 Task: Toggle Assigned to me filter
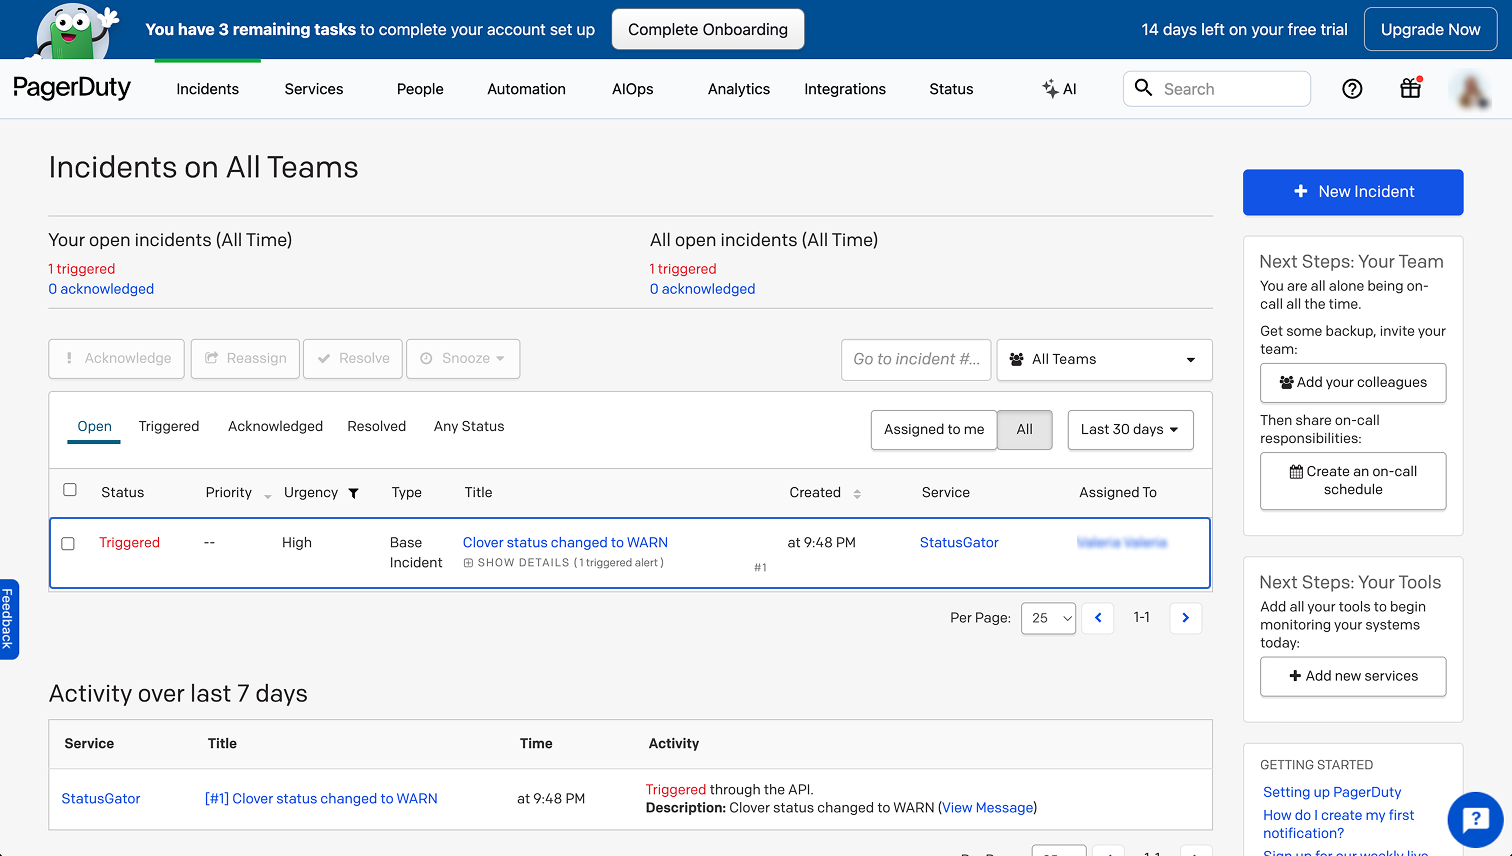(934, 430)
